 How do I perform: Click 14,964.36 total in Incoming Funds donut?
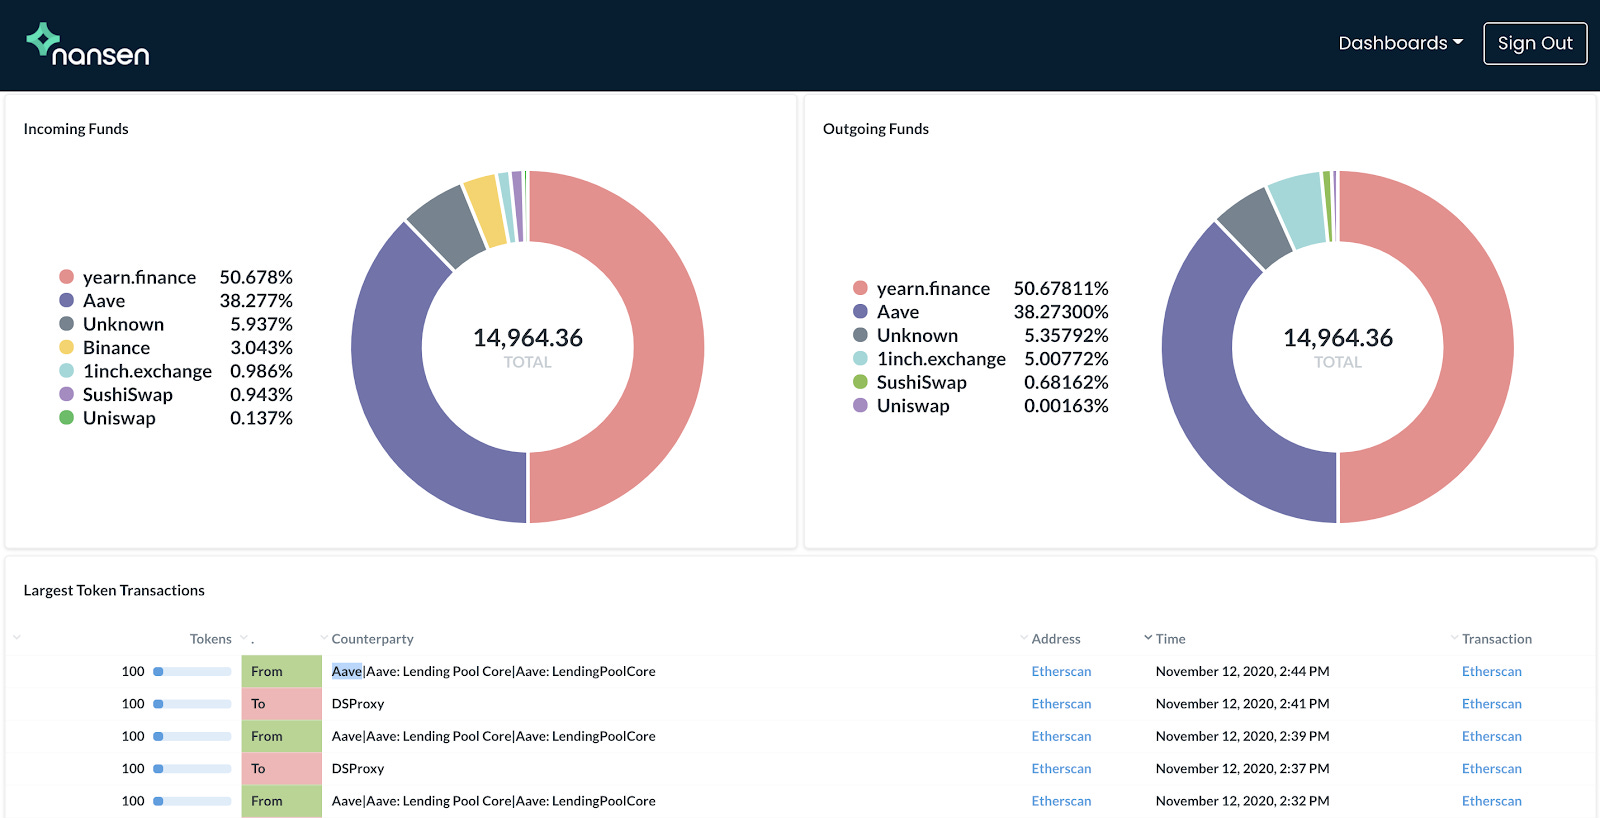click(x=528, y=338)
